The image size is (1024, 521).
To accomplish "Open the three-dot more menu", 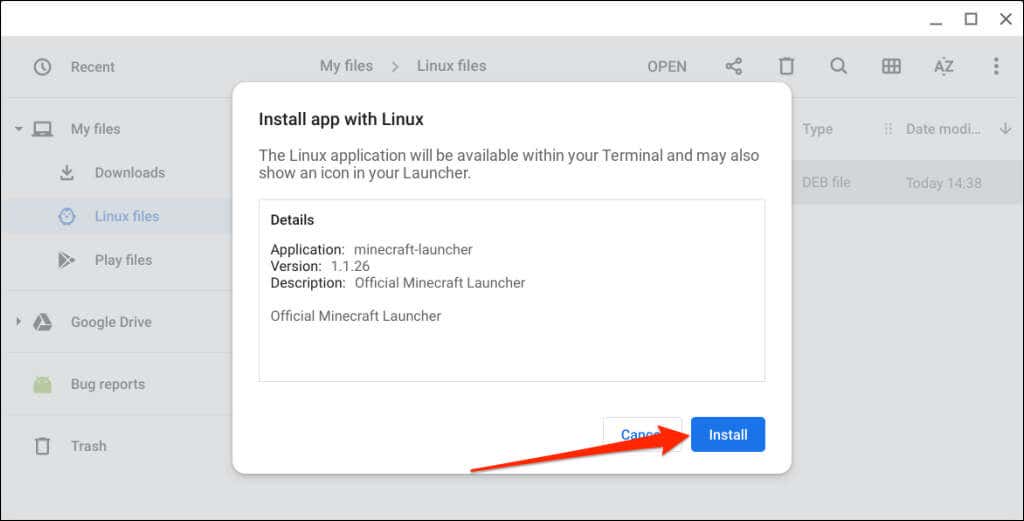I will point(996,66).
